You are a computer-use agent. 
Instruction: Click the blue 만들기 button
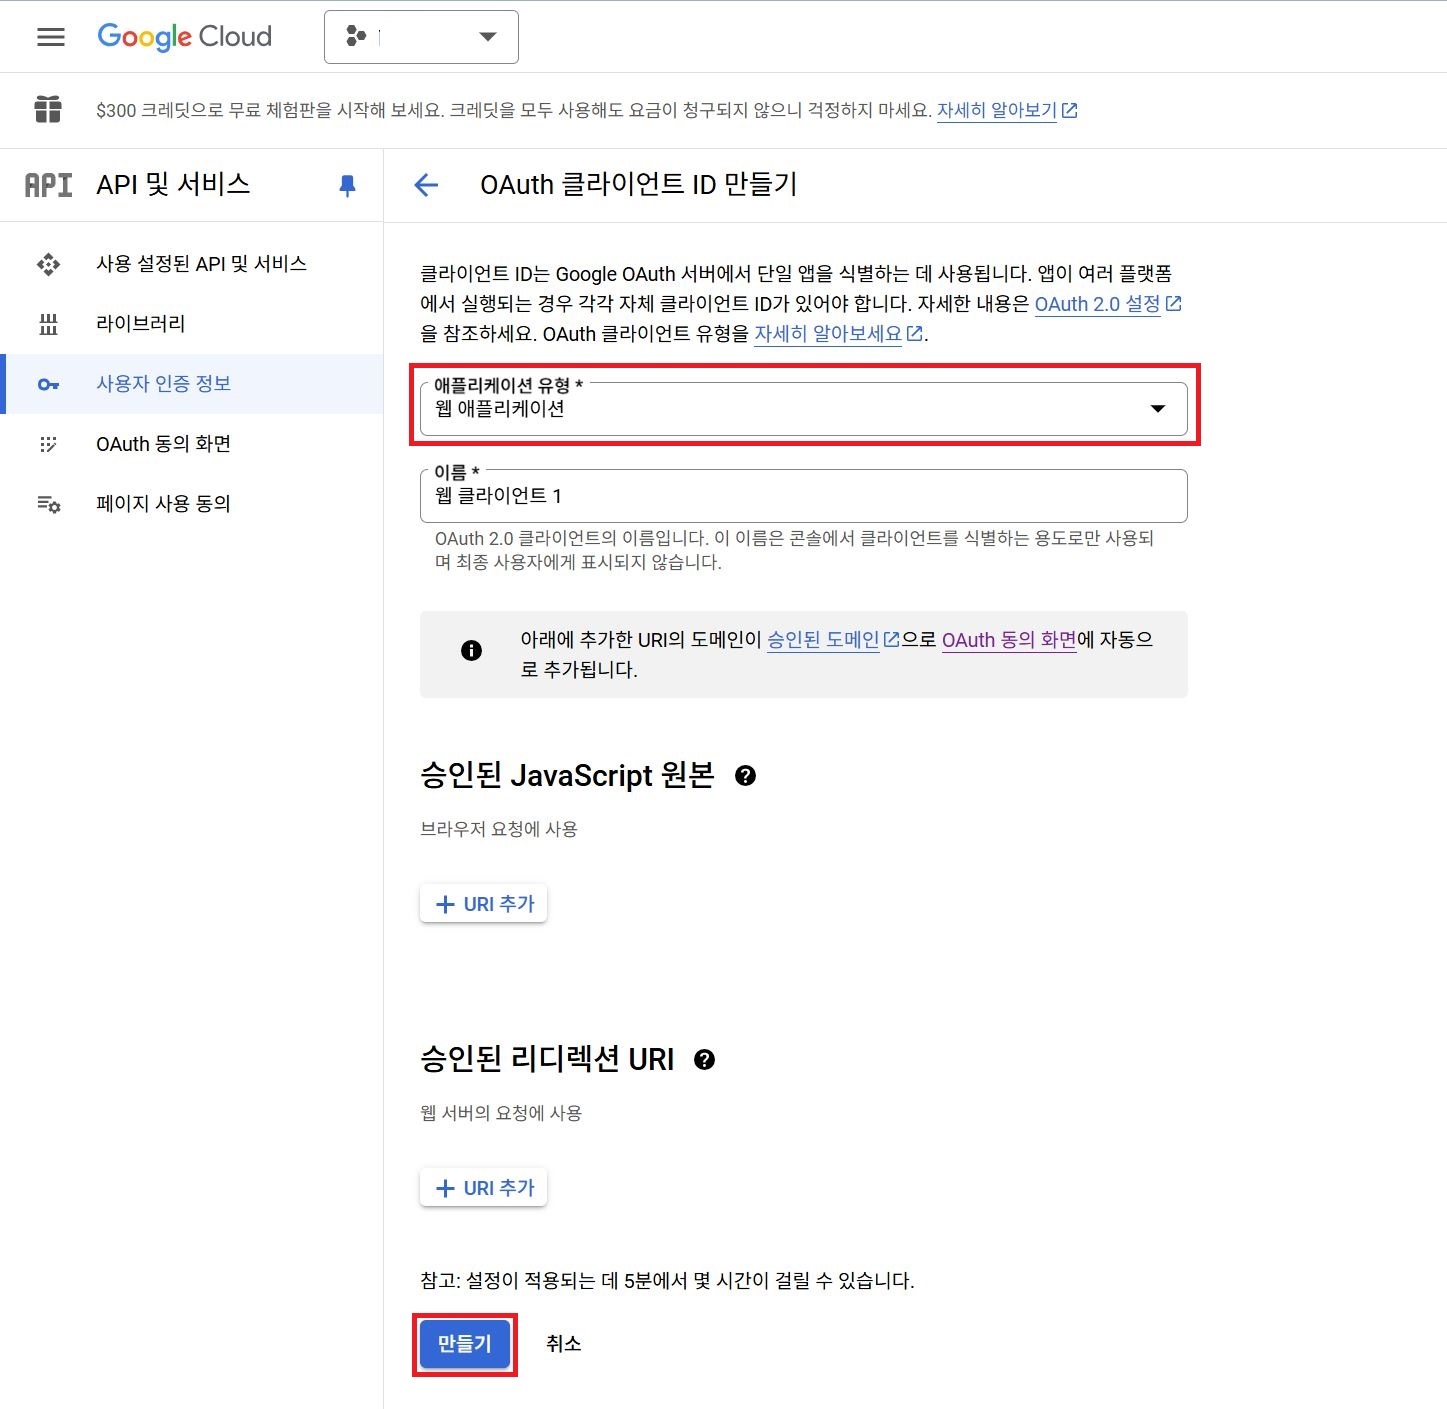(x=465, y=1344)
